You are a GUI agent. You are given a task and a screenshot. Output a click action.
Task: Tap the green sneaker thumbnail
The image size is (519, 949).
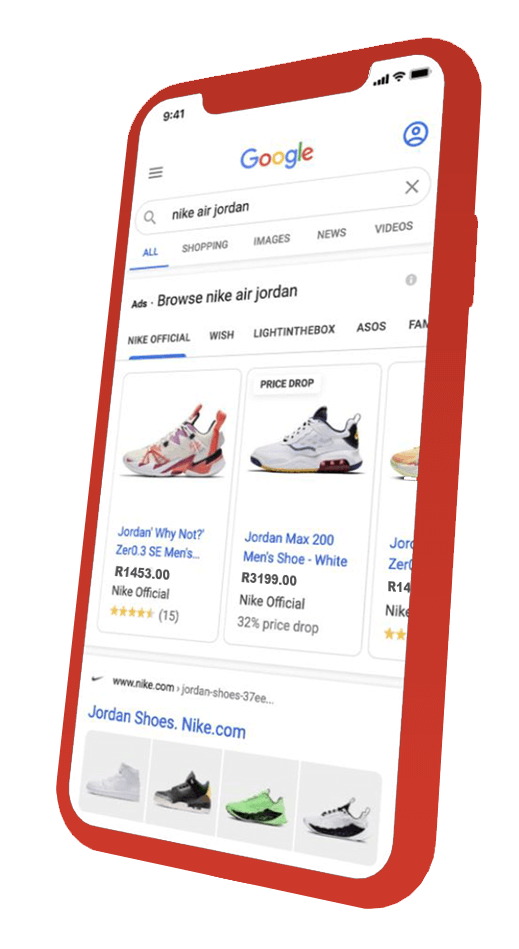tap(260, 801)
